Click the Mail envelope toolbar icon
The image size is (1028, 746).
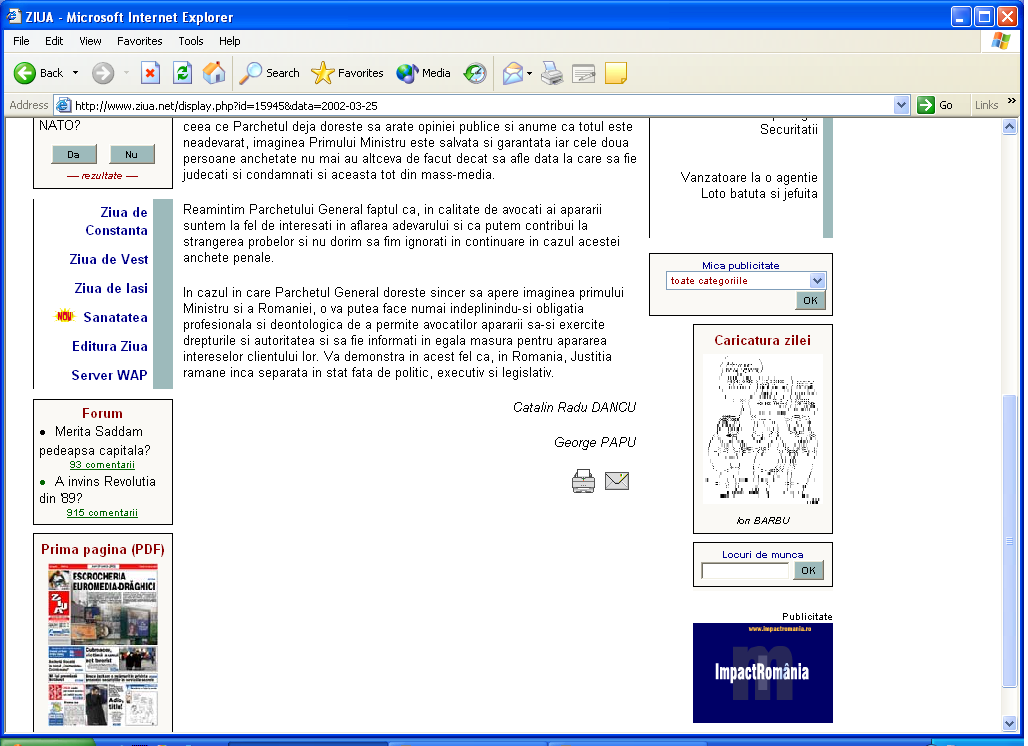point(513,73)
